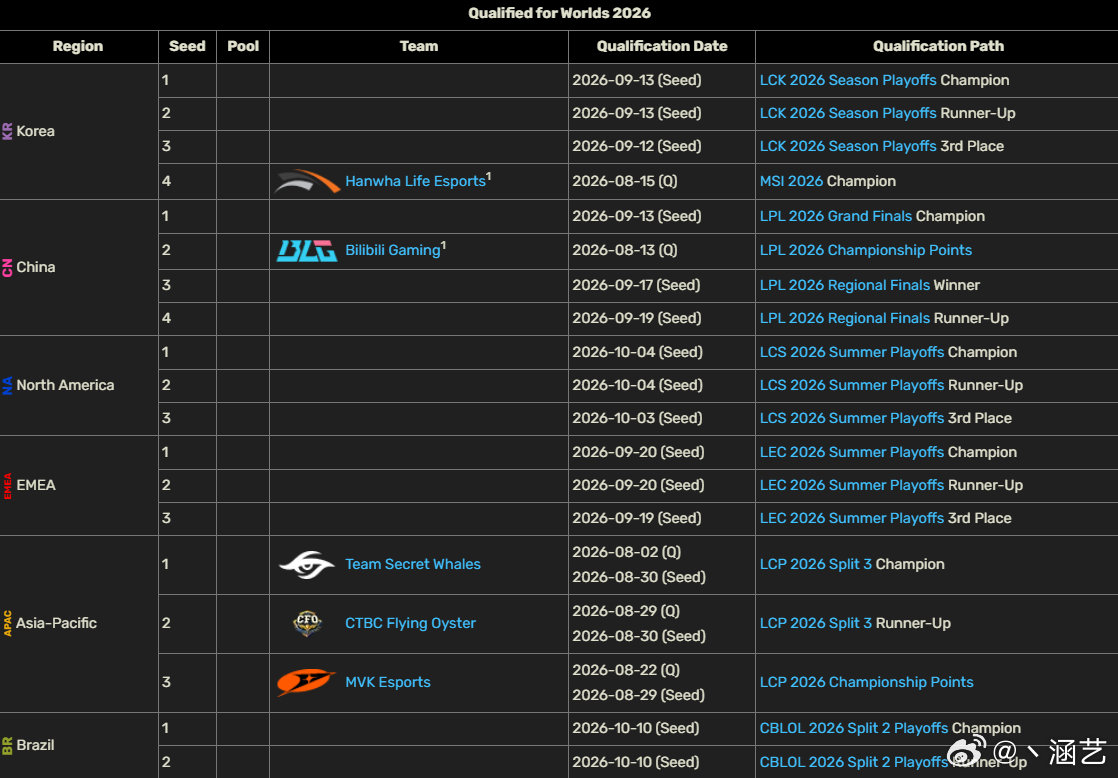This screenshot has width=1118, height=778.
Task: Open the LPL 2026 Grand Finals link
Action: (836, 216)
